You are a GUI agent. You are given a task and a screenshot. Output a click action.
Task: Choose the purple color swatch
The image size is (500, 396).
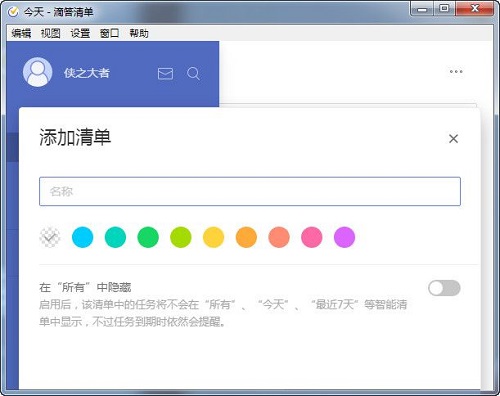(344, 237)
